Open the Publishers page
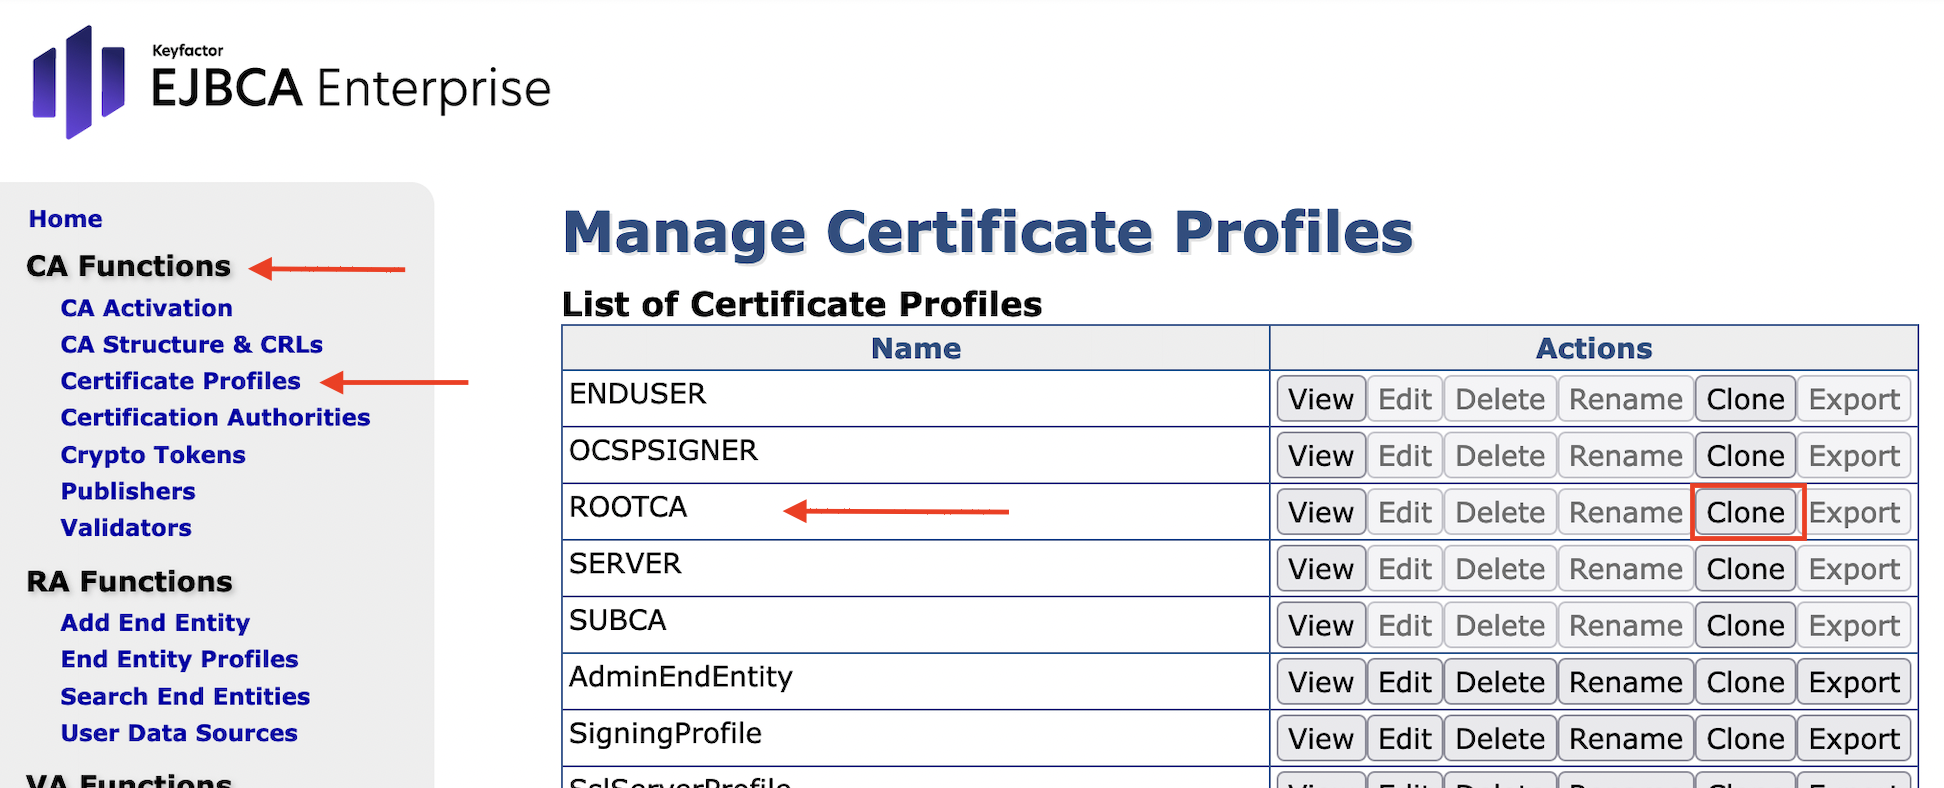 tap(128, 491)
